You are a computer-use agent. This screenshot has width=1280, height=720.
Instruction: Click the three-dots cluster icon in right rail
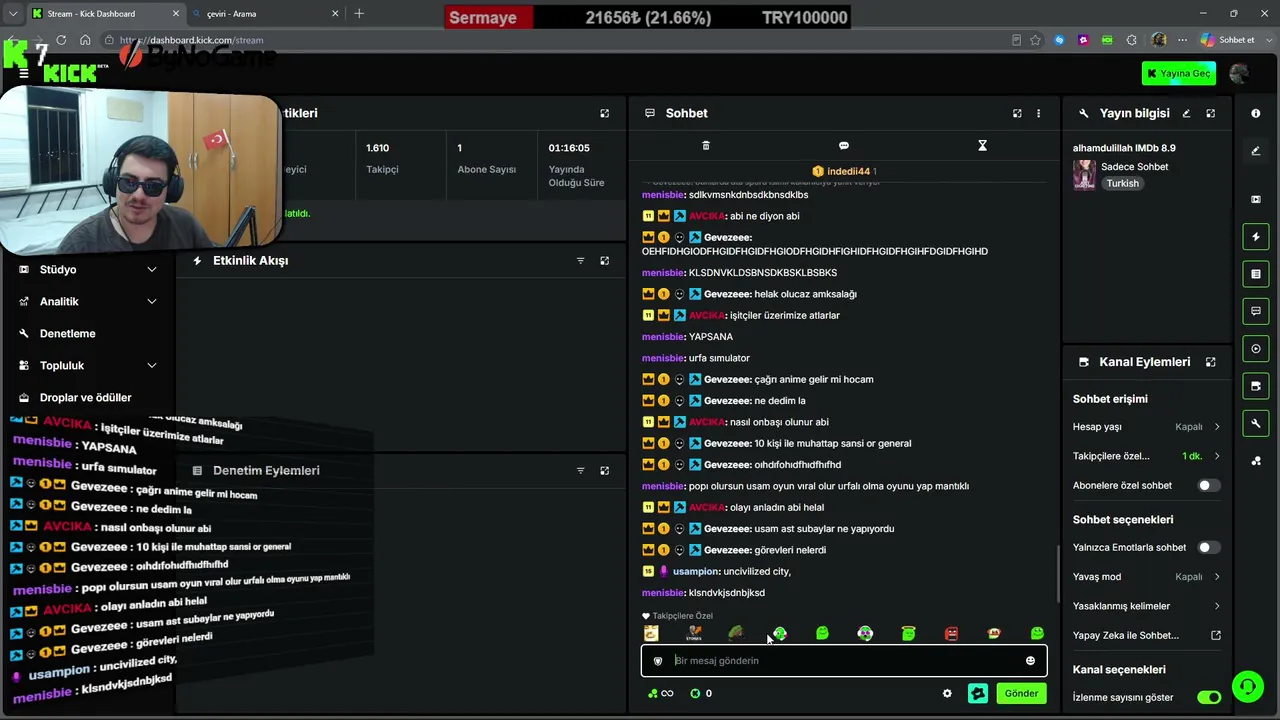[x=1256, y=461]
